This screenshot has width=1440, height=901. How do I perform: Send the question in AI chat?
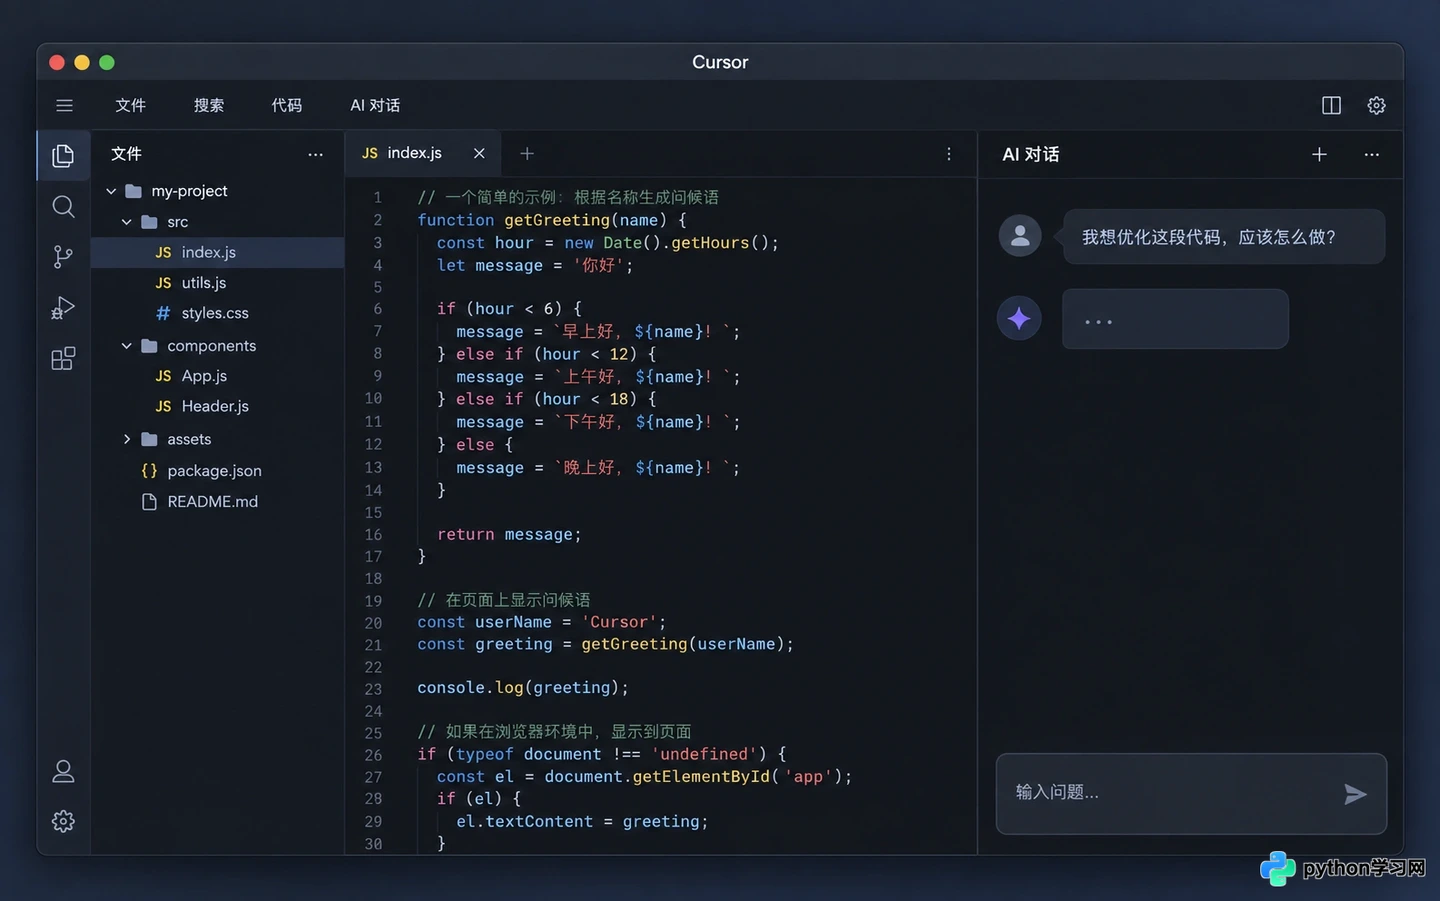pos(1355,794)
